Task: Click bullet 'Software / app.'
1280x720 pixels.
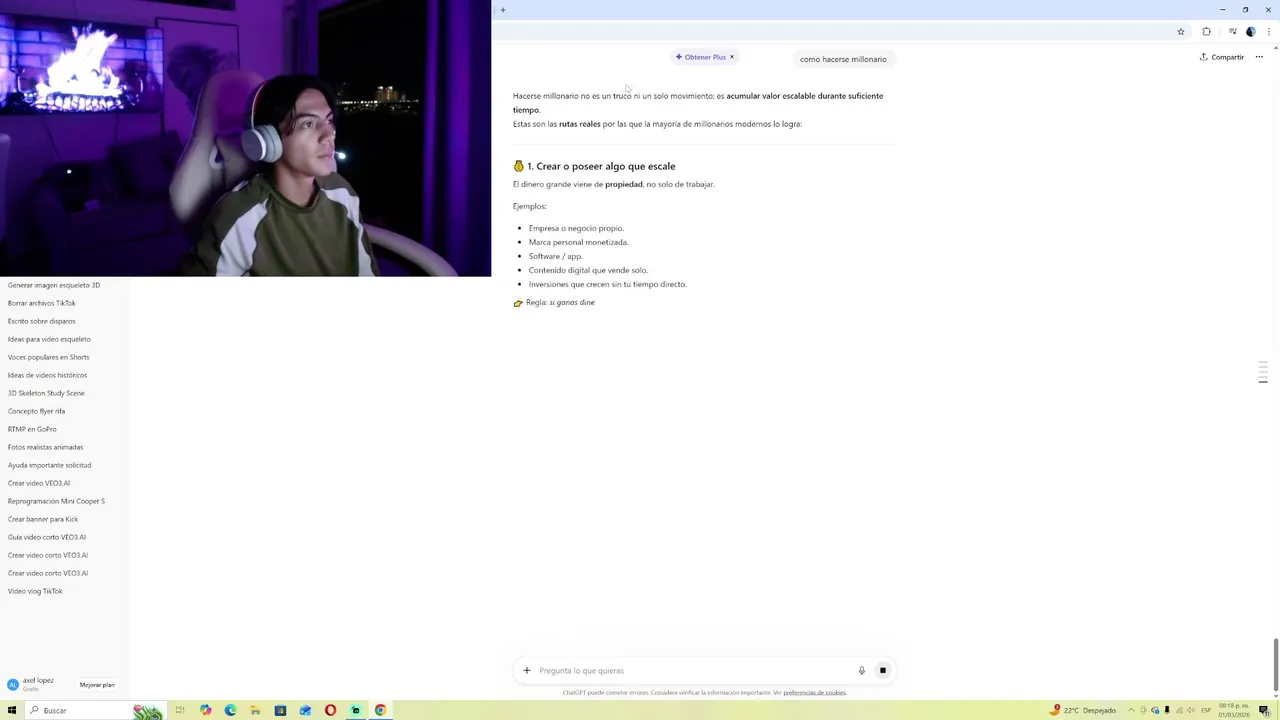Action: [555, 256]
